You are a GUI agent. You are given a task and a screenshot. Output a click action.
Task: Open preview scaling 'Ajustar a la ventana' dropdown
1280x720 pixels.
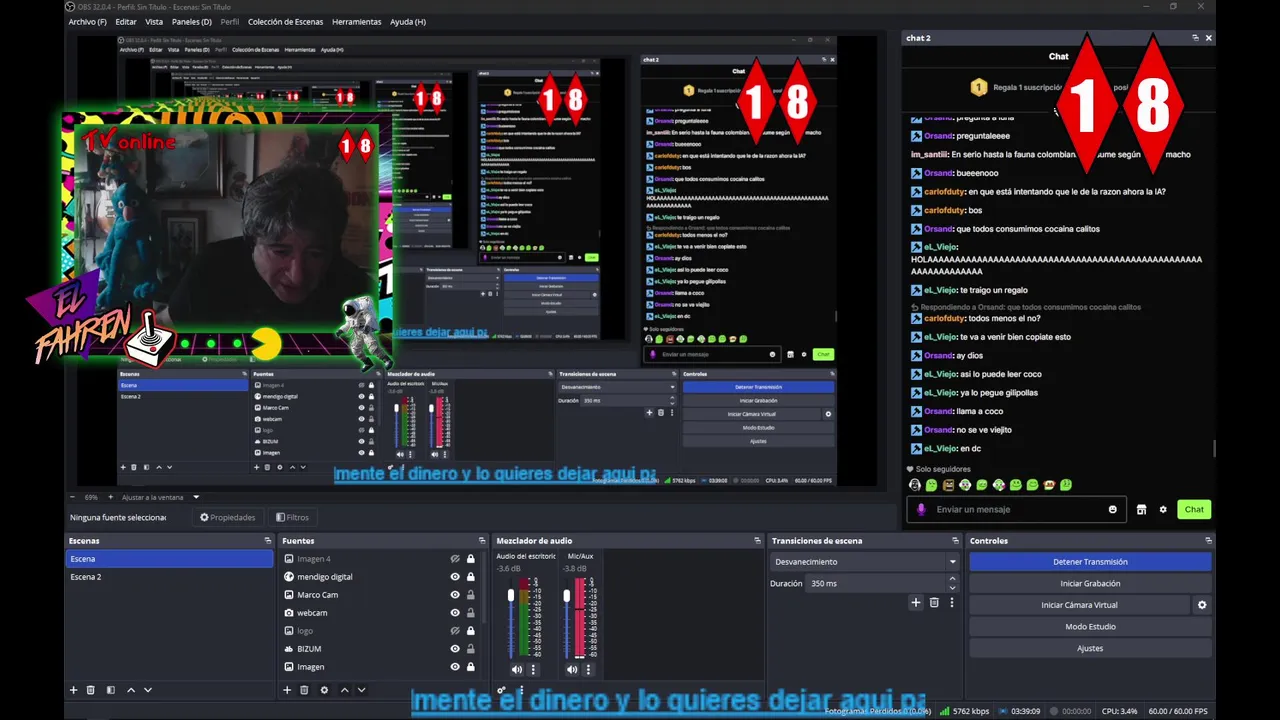tap(161, 497)
